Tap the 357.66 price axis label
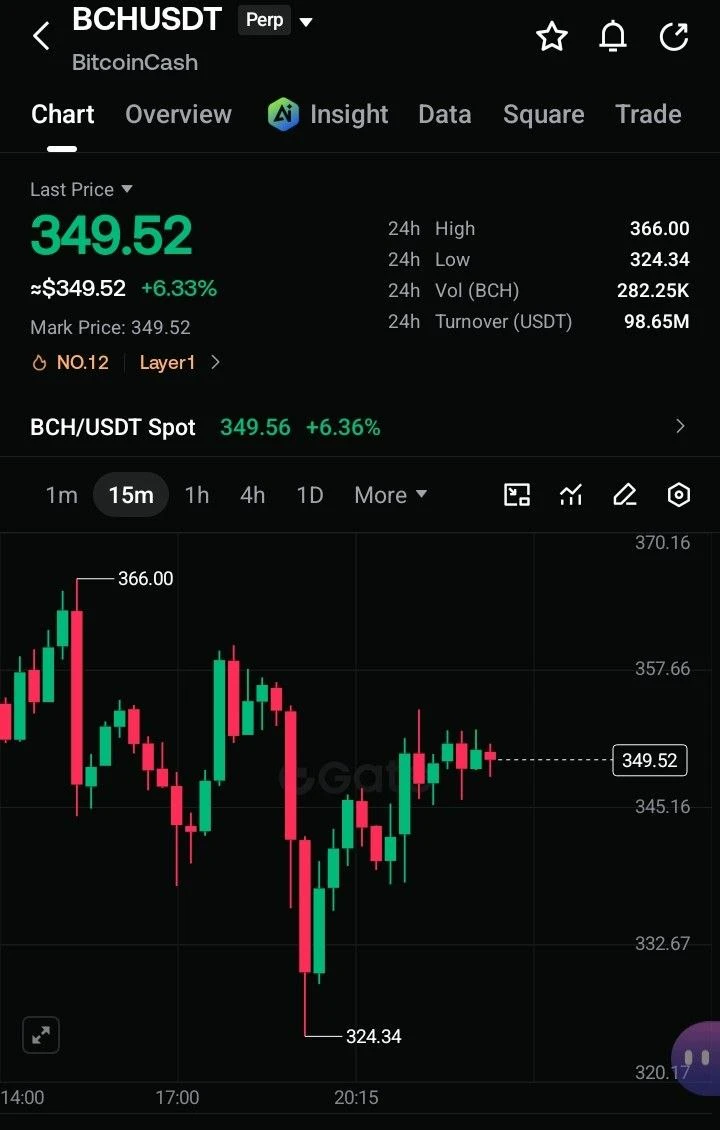This screenshot has width=720, height=1130. [662, 669]
